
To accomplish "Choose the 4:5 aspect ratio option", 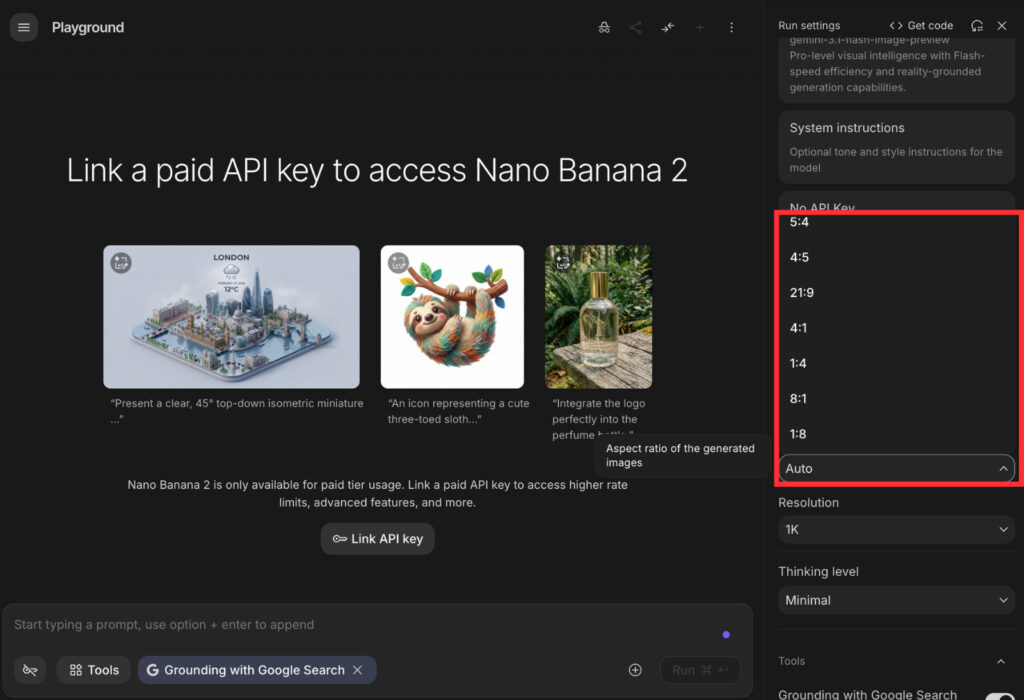I will coord(799,257).
